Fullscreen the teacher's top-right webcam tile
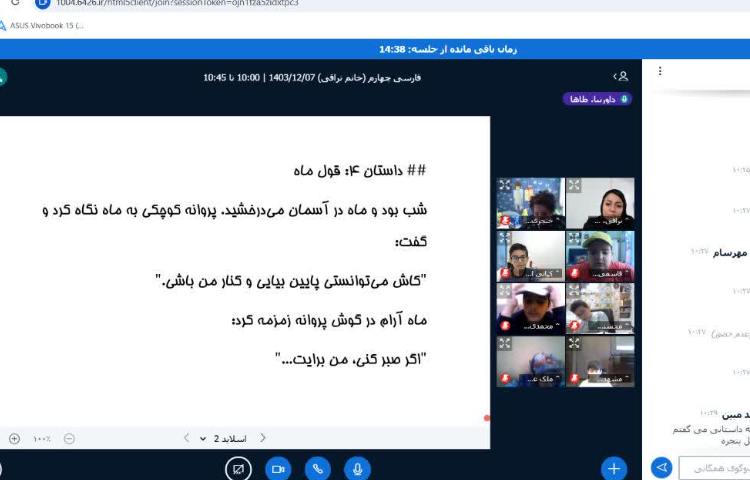Image resolution: width=750 pixels, height=480 pixels. pyautogui.click(x=573, y=185)
